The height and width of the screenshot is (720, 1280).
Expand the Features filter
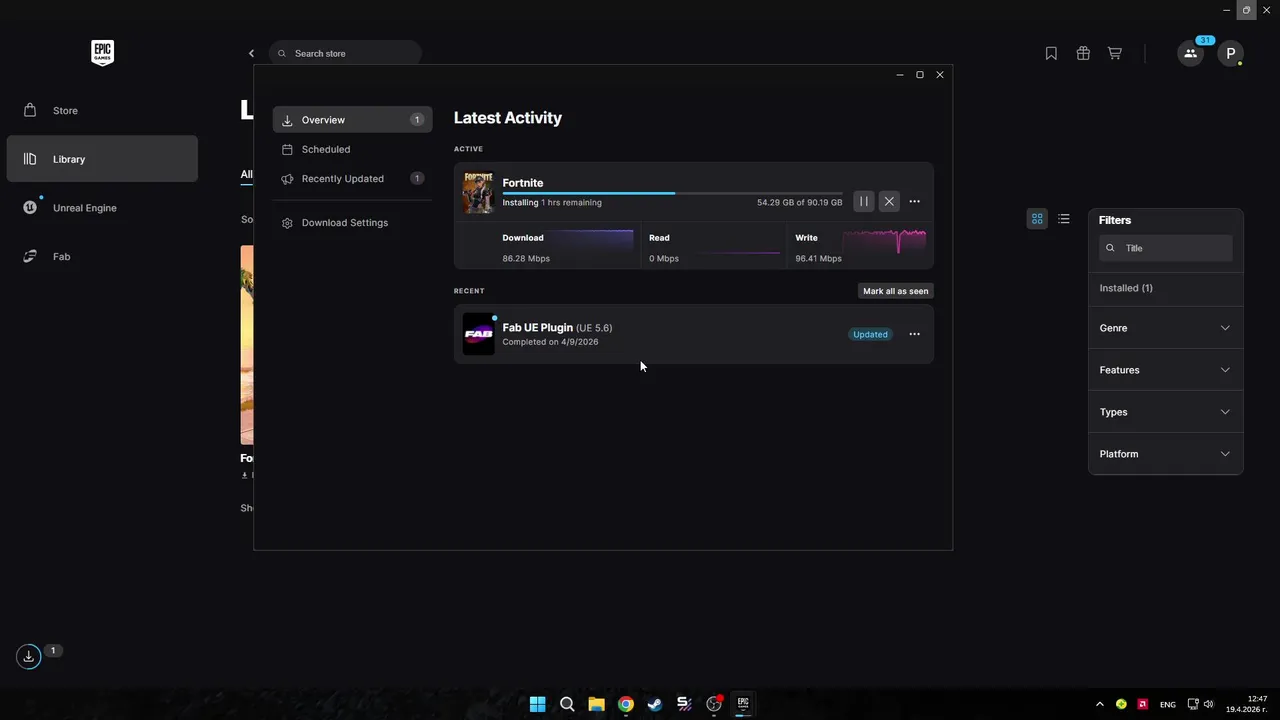(x=1165, y=370)
